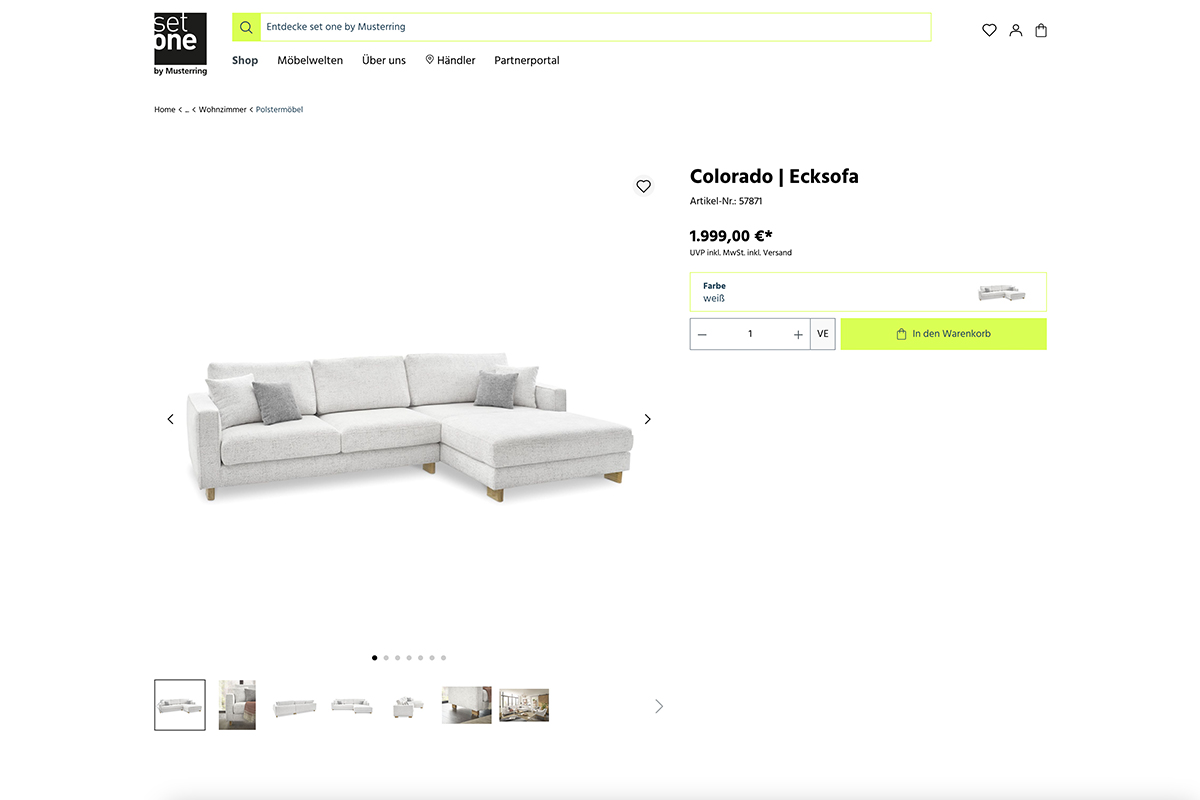Open the user account icon
The width and height of the screenshot is (1200, 800).
[1016, 30]
